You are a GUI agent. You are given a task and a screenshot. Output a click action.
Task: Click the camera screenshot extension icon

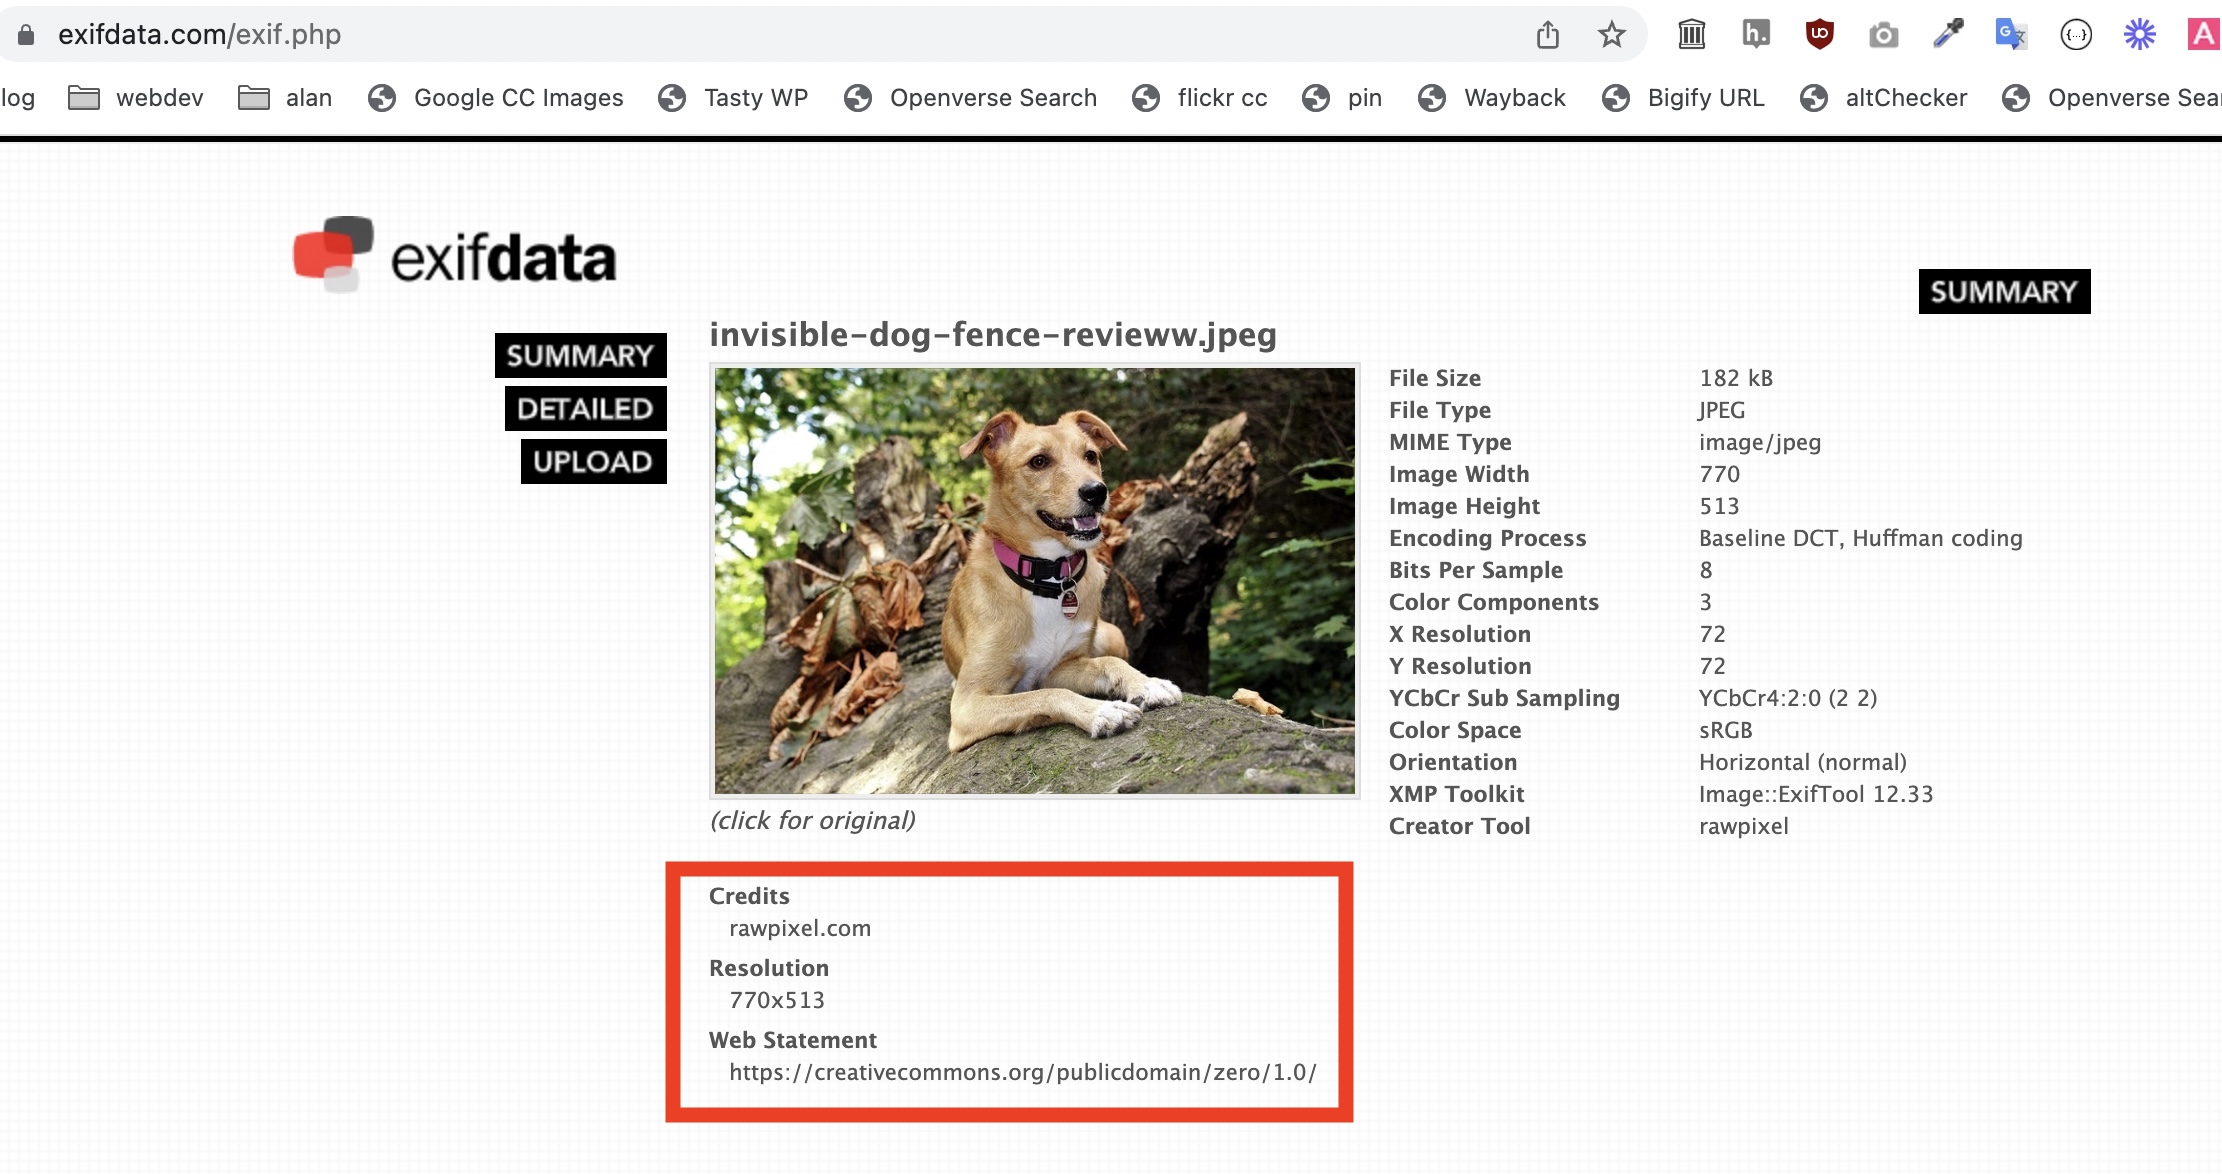(1883, 36)
